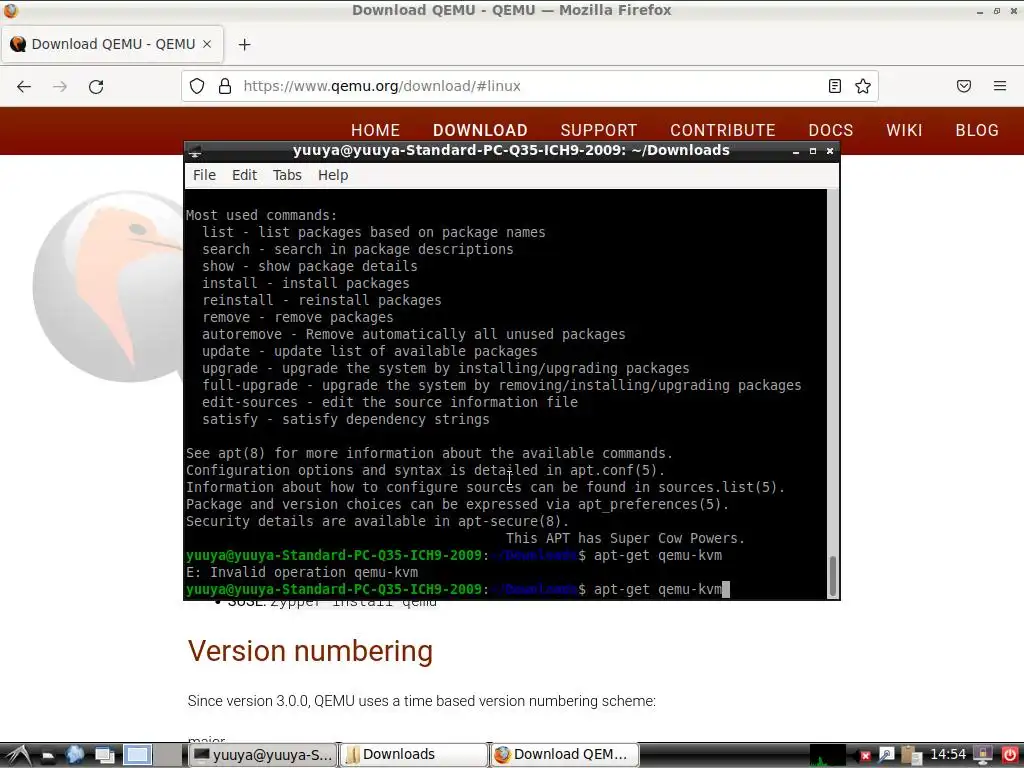Click the Version numbering heading
The width and height of the screenshot is (1024, 768).
(310, 651)
